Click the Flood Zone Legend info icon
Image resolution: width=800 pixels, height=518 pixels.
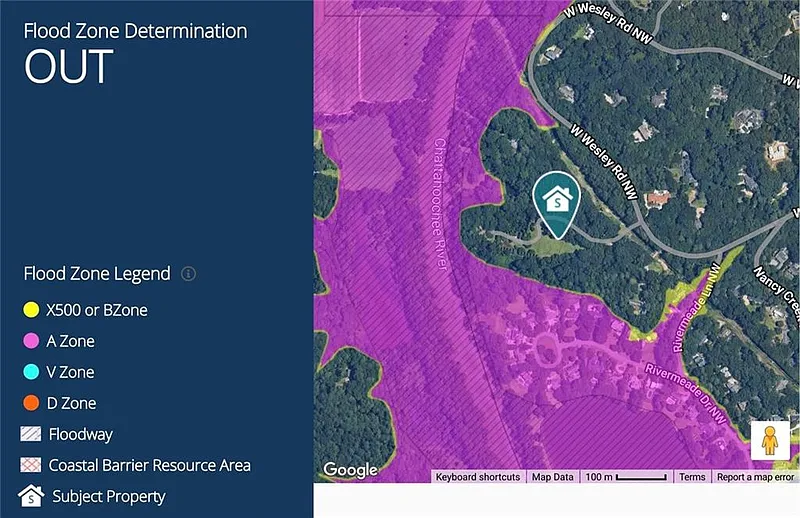tap(188, 274)
